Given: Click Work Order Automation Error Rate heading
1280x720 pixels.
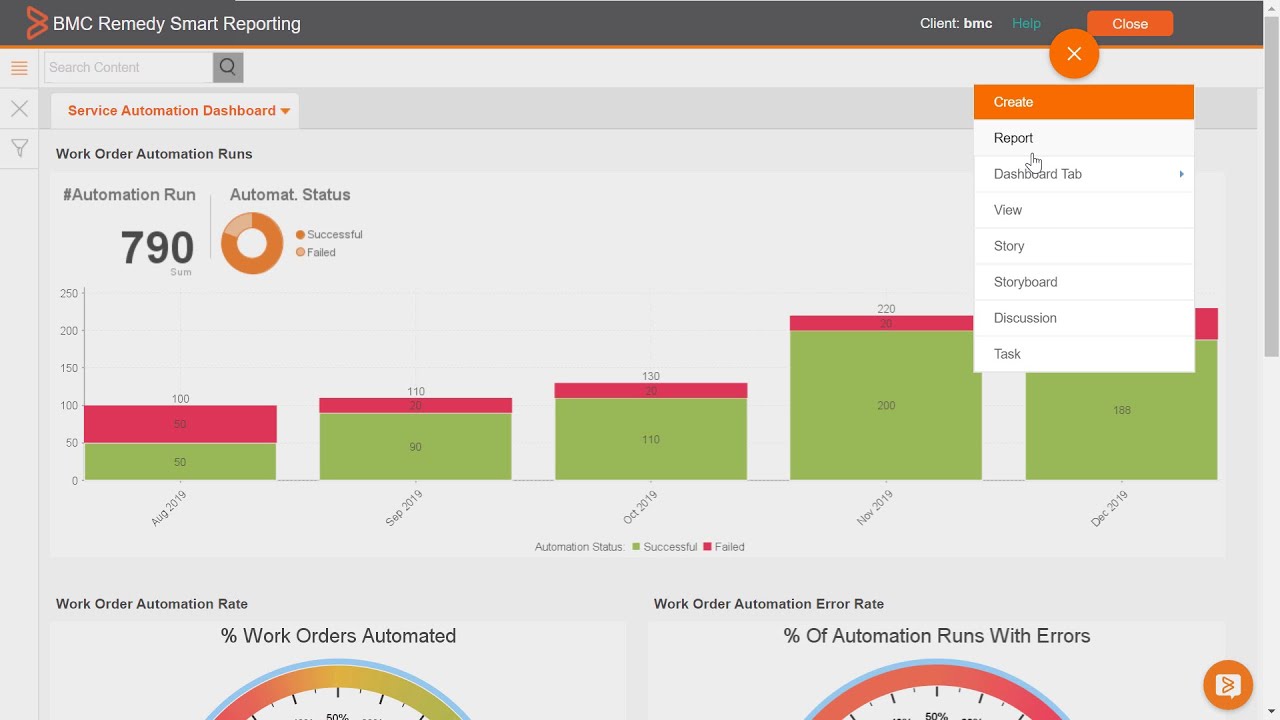Looking at the screenshot, I should tap(769, 604).
